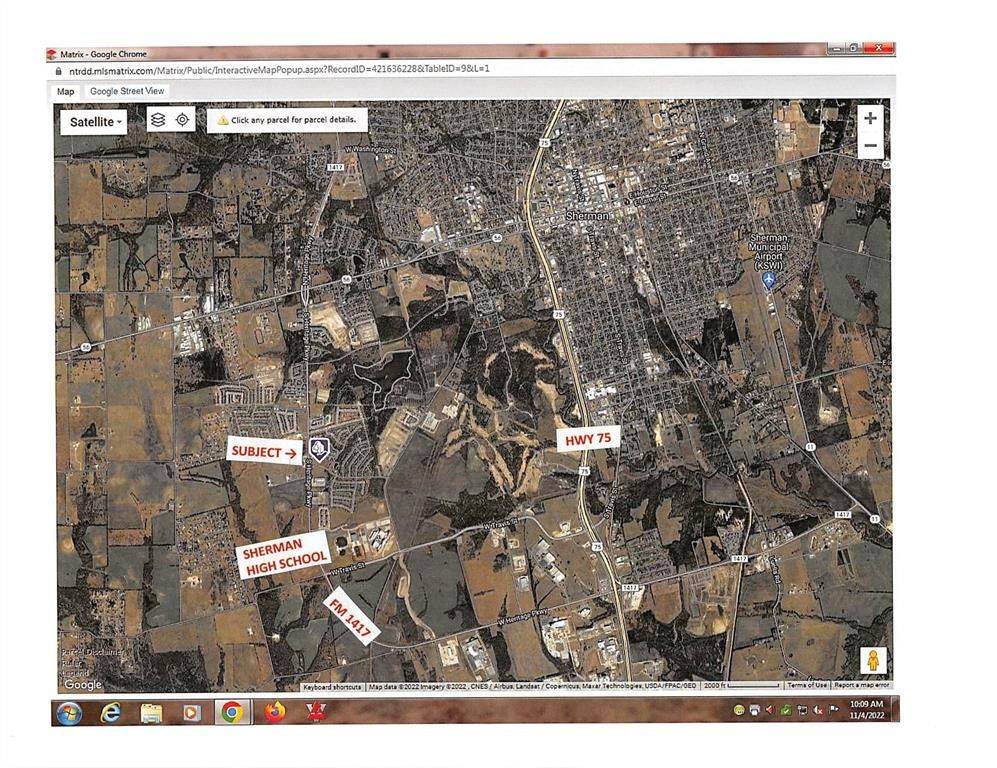Viewport: 997px width, 768px height.
Task: Click the Google logo on map
Action: coord(83,684)
